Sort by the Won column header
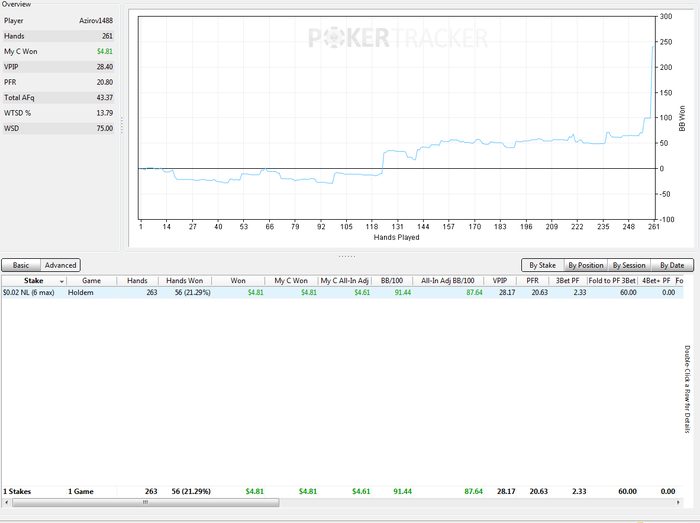This screenshot has width=700, height=523. (238, 281)
